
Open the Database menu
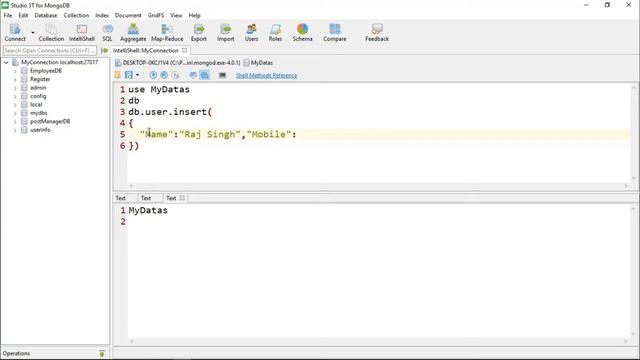pos(46,15)
